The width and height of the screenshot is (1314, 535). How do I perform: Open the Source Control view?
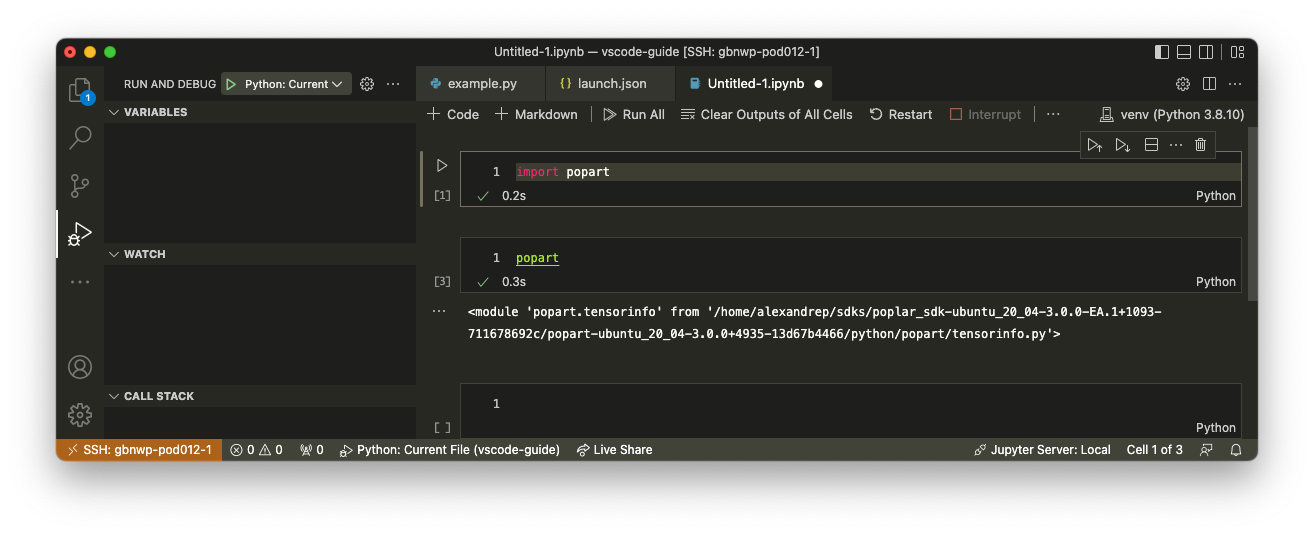[80, 185]
